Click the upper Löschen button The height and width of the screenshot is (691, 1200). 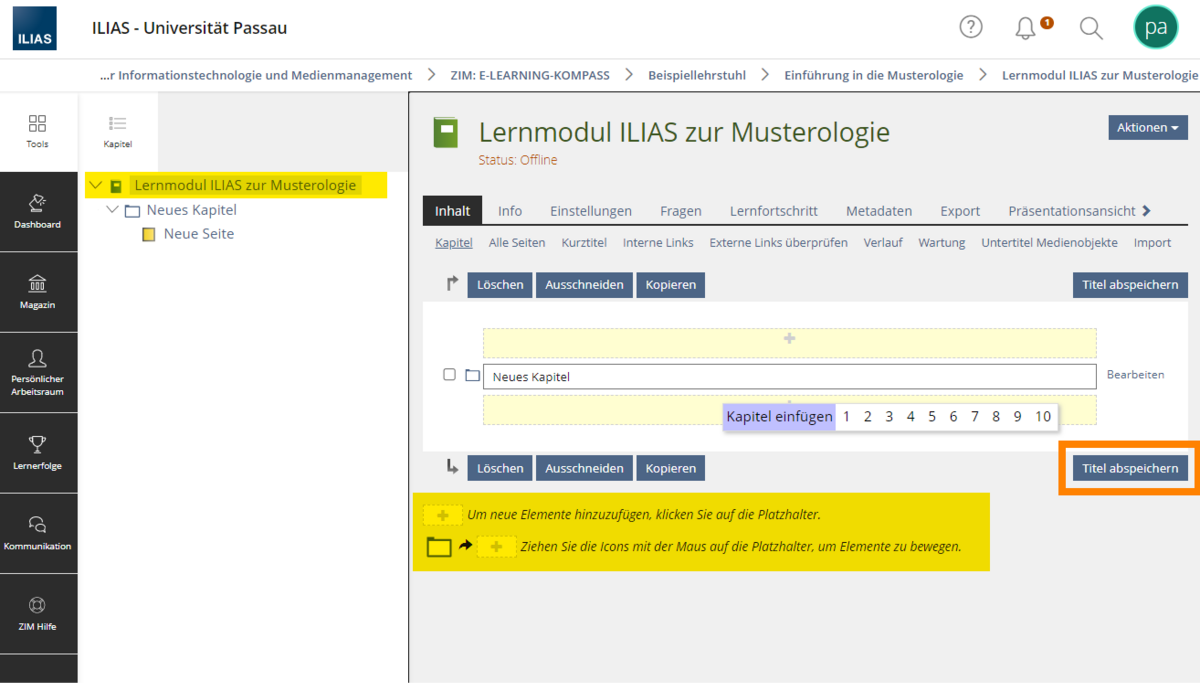pyautogui.click(x=500, y=285)
